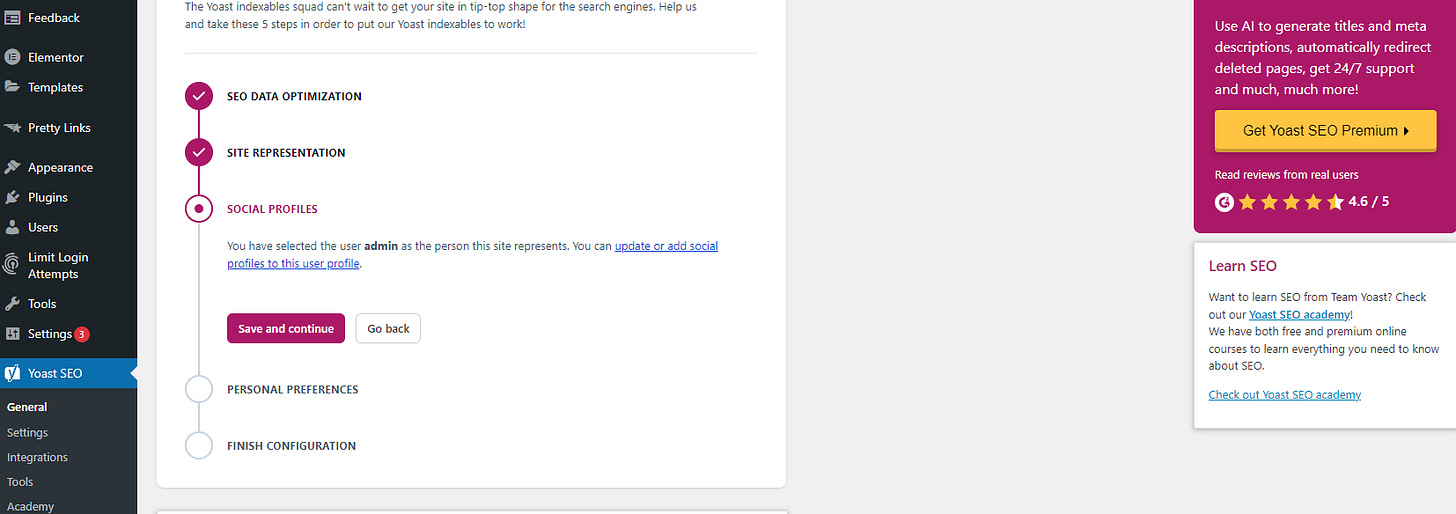1456x514 pixels.
Task: Click the star rating row
Action: coord(1291,202)
